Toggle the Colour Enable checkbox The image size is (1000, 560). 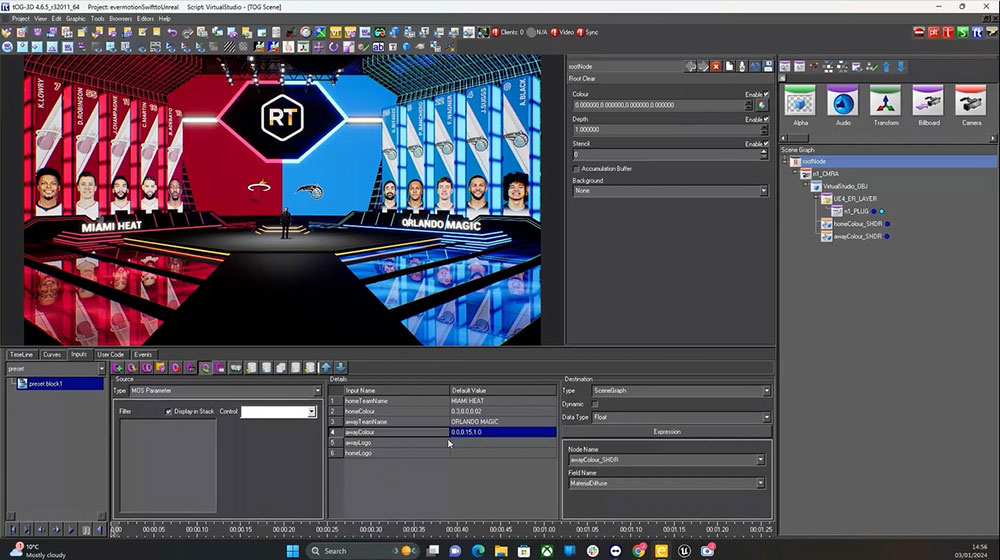click(766, 94)
